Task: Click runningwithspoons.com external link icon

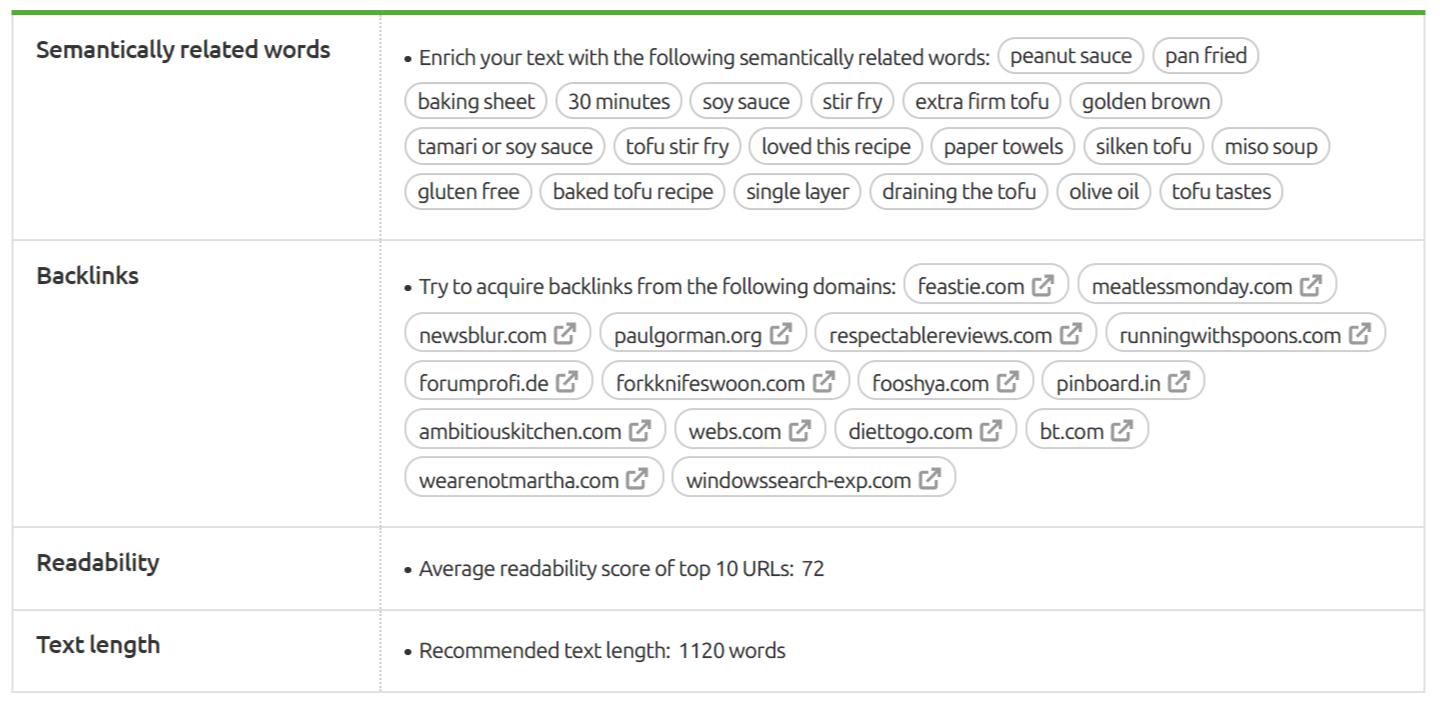Action: tap(1360, 333)
